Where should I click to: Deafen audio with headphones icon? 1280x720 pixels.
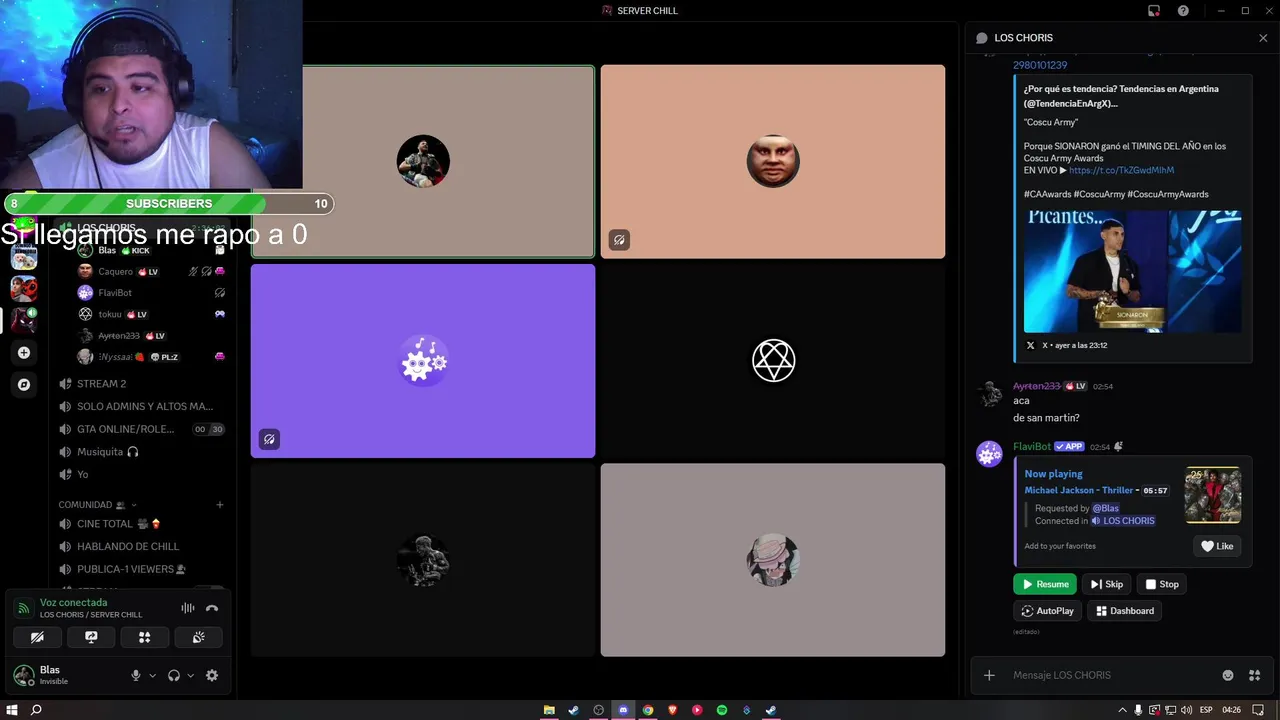tap(174, 675)
